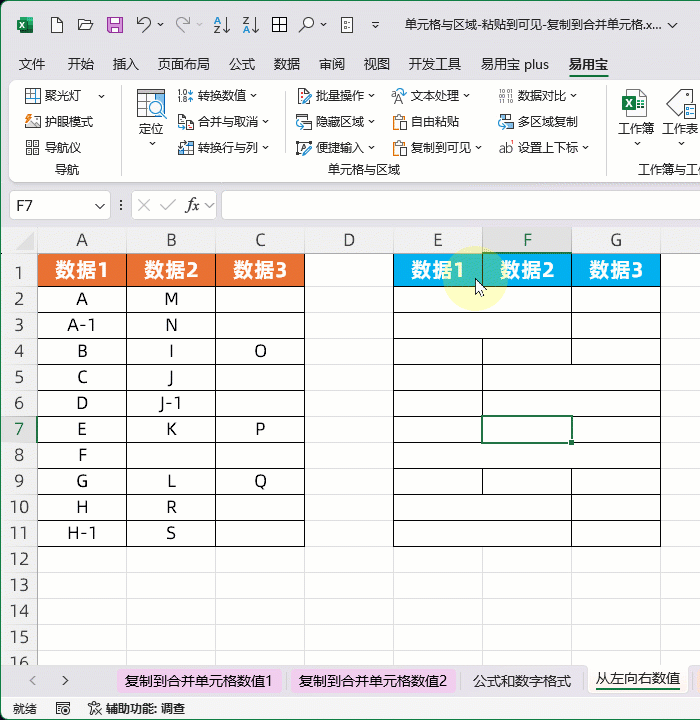Click the Undo arrow icon
The height and width of the screenshot is (720, 700).
point(144,24)
